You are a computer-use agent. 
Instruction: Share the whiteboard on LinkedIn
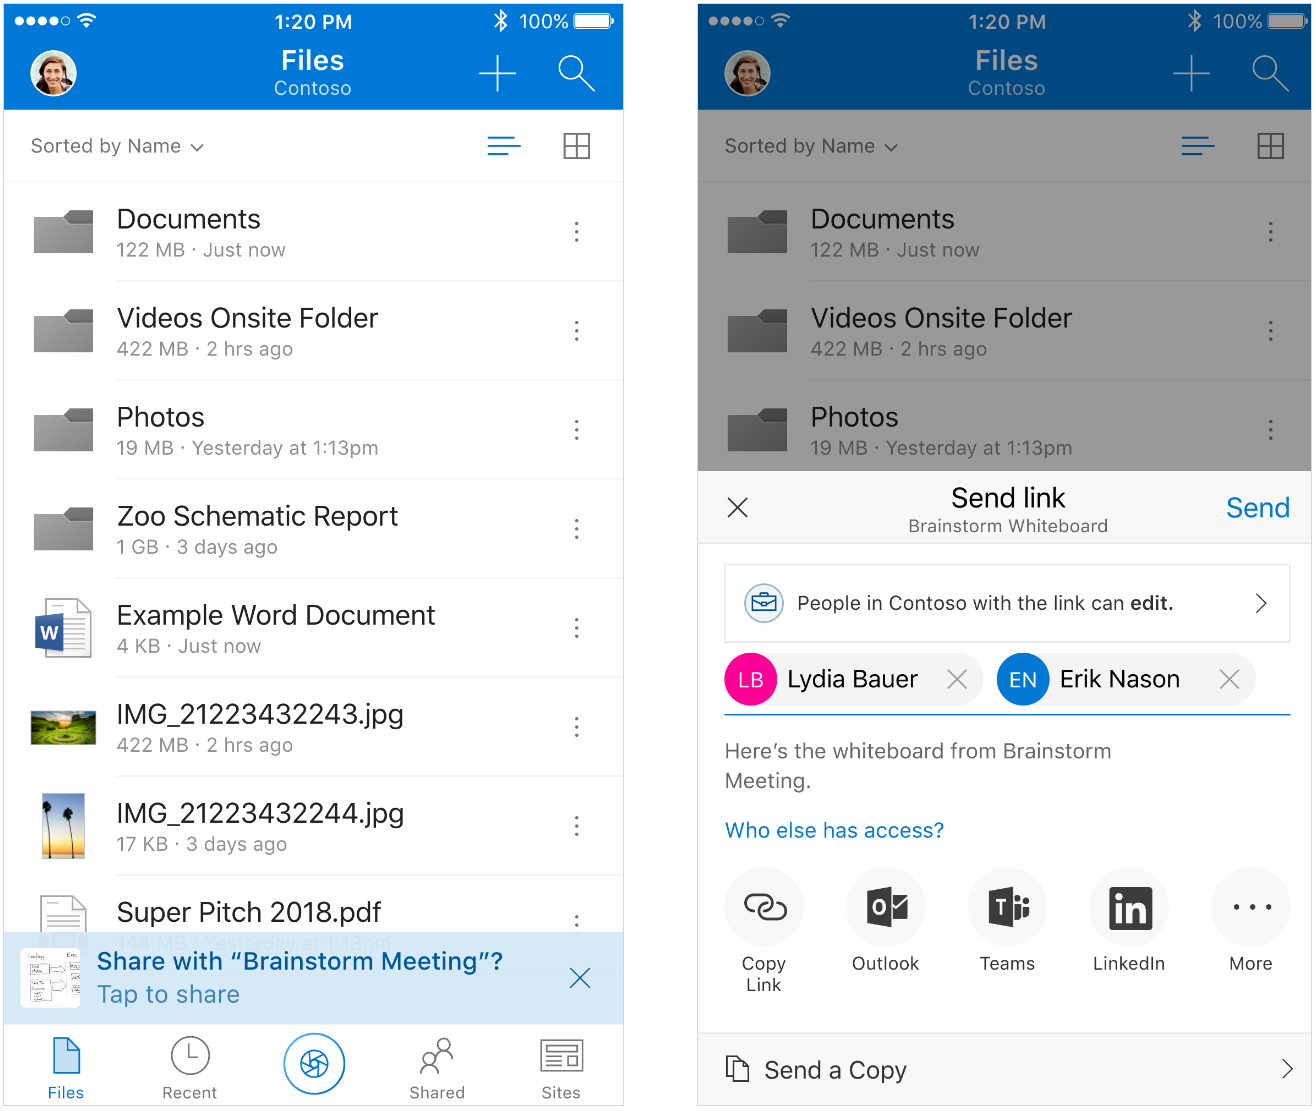coord(1129,908)
